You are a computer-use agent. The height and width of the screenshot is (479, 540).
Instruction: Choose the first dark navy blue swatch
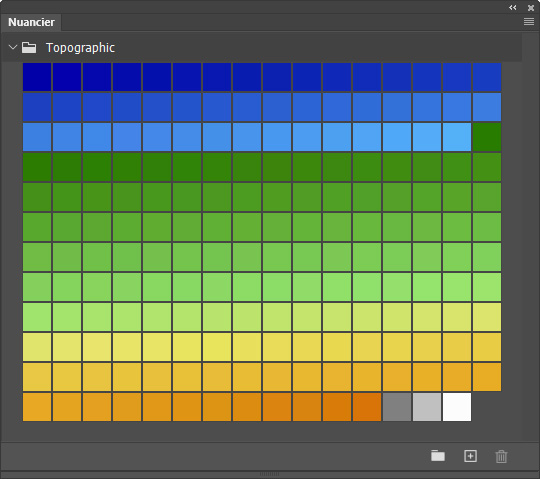click(x=37, y=77)
